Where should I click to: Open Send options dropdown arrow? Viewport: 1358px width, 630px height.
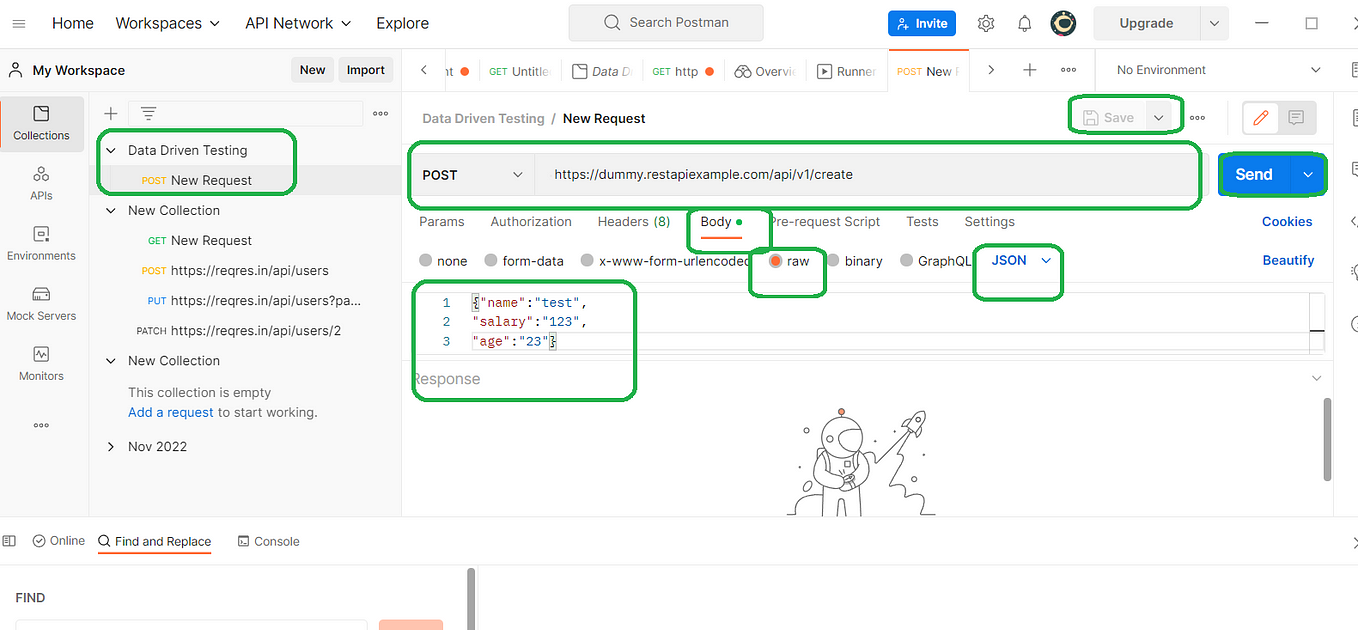pos(1307,174)
